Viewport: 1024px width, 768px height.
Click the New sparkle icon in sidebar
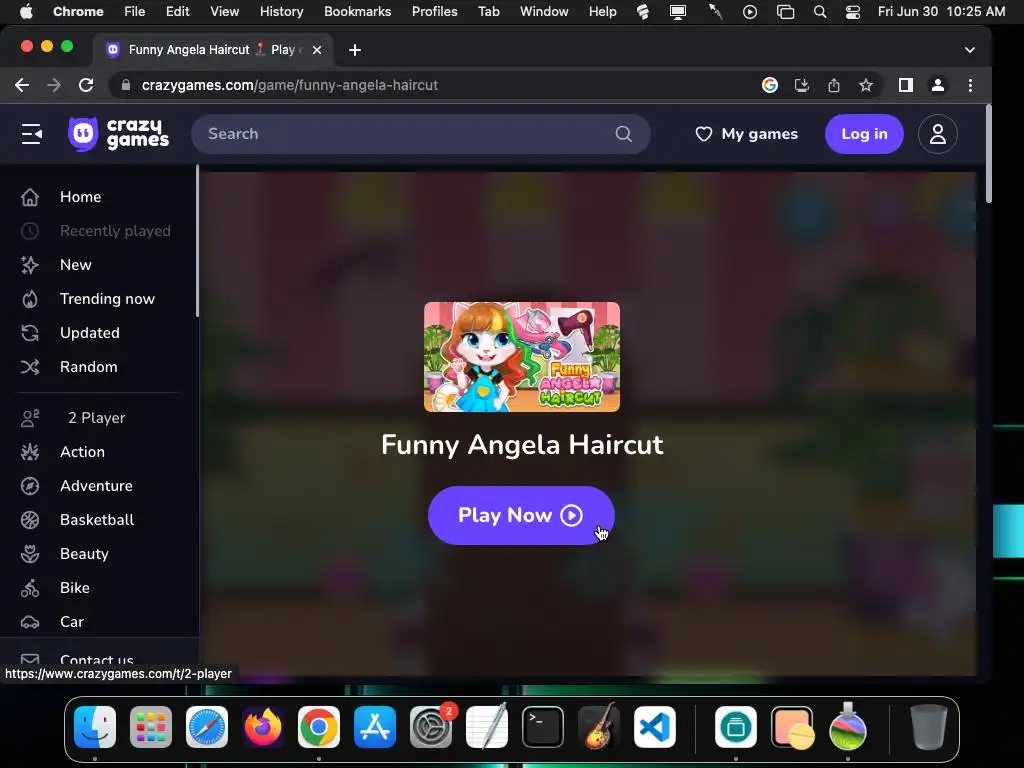click(x=30, y=265)
